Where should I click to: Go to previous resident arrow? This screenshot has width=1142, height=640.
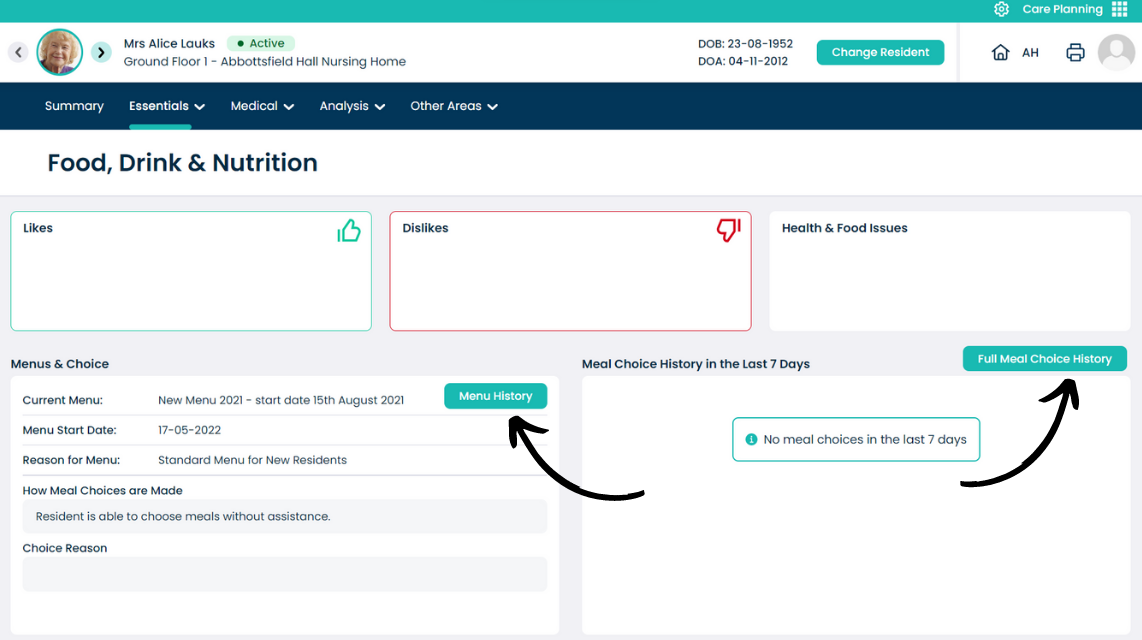19,52
